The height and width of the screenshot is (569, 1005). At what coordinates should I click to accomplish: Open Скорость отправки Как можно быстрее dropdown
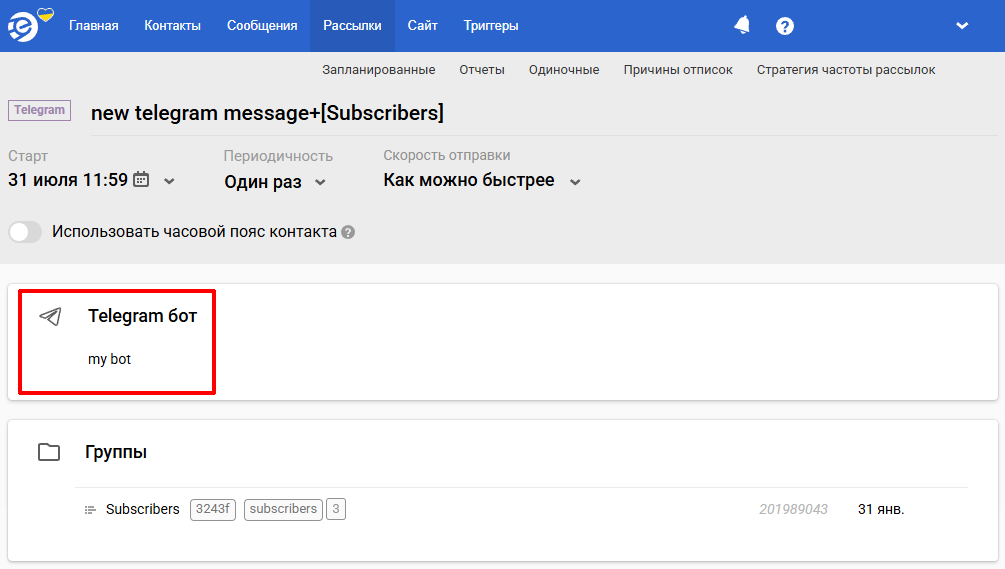482,181
